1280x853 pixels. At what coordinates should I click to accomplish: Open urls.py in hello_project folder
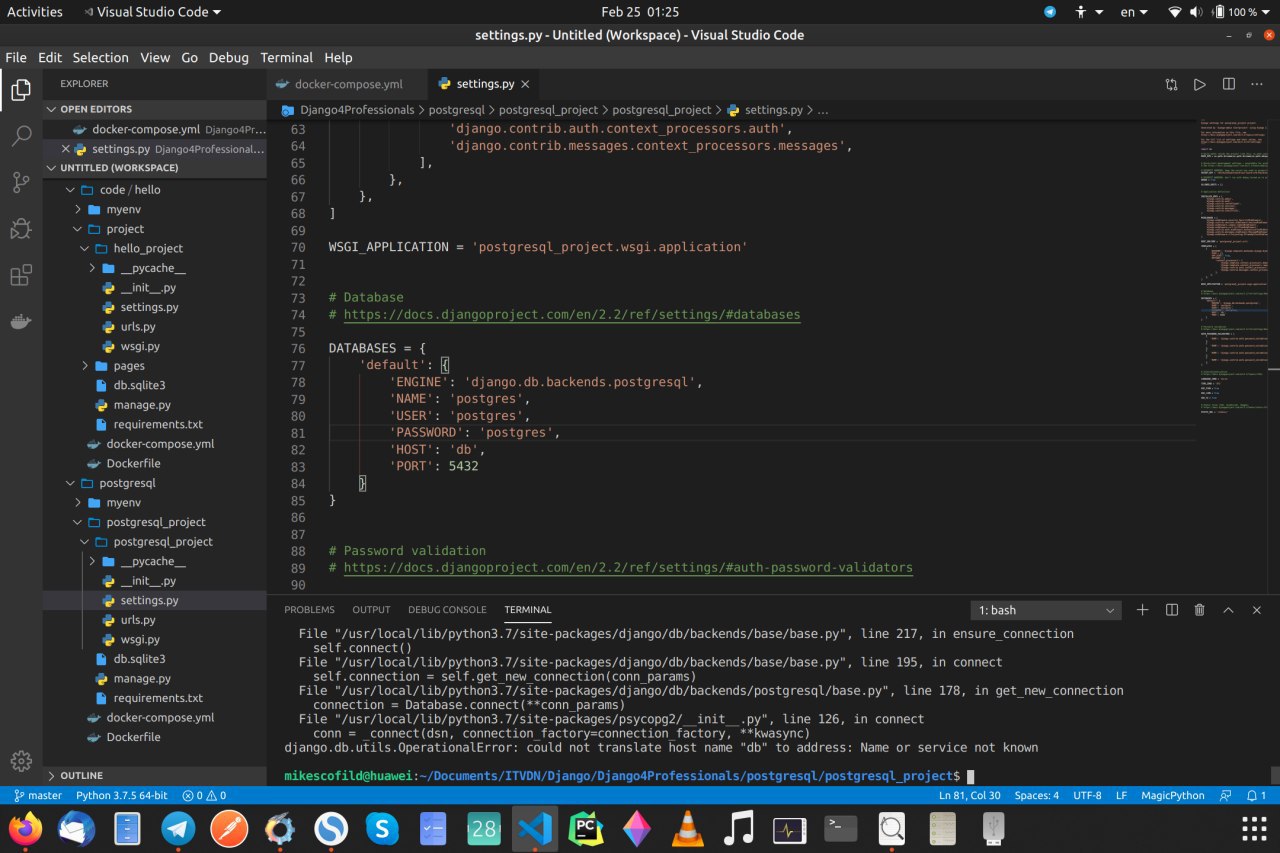pyautogui.click(x=155, y=327)
